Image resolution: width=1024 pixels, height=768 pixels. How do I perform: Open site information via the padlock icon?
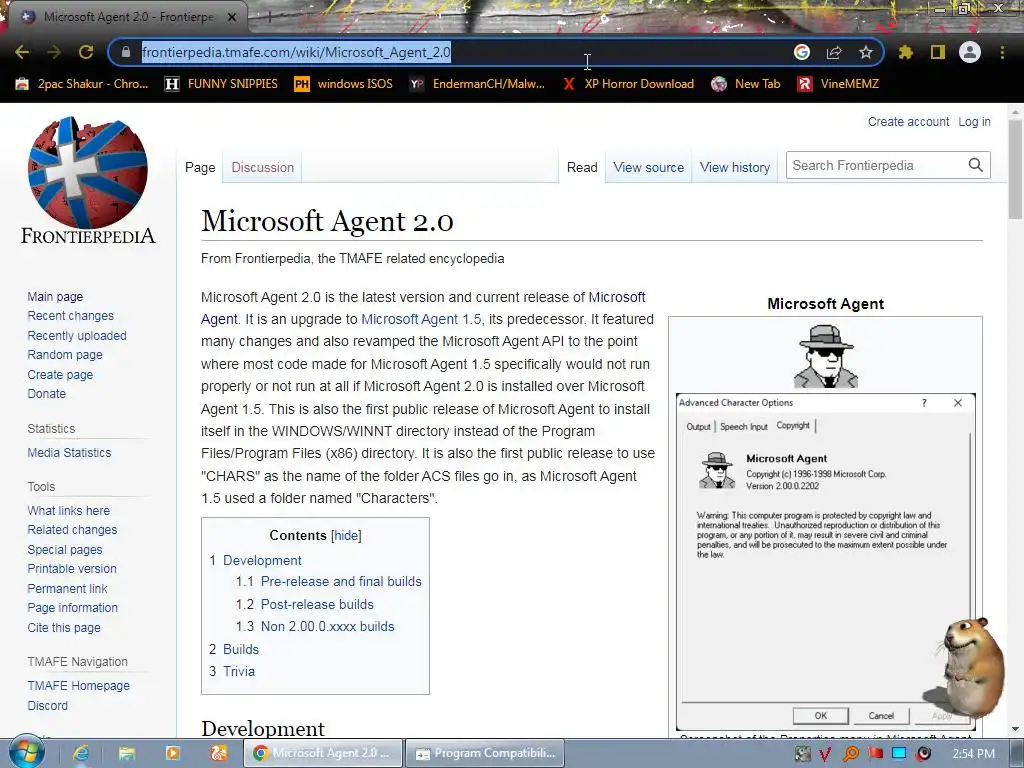(126, 52)
